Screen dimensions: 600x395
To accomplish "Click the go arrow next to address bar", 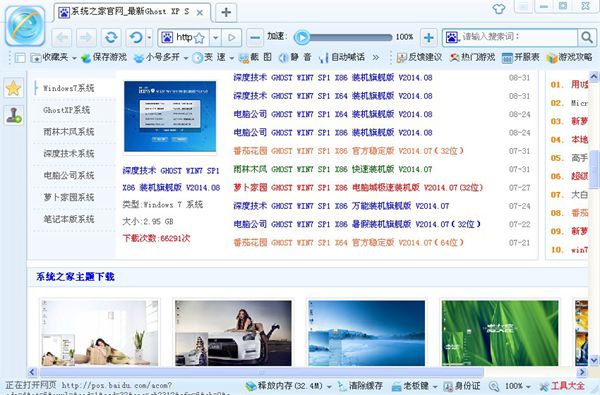I will click(232, 38).
